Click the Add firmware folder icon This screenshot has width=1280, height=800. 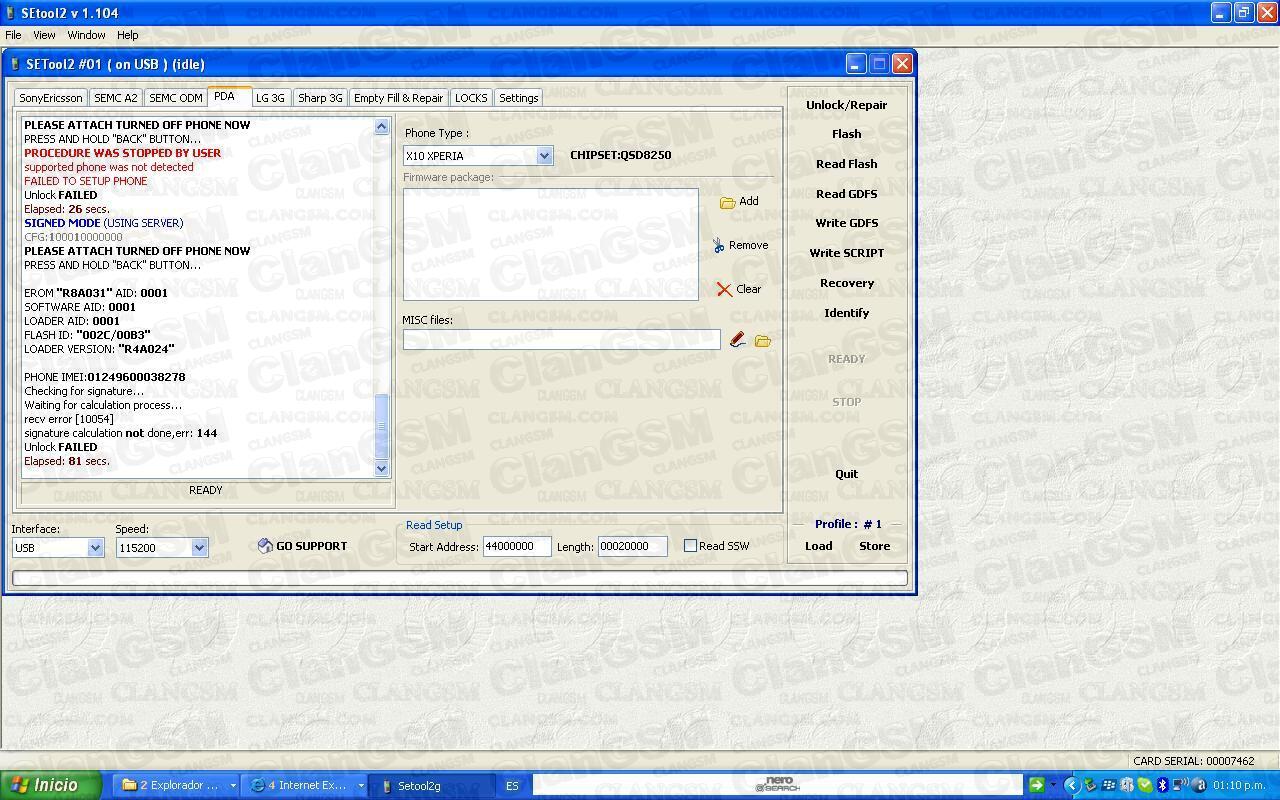tap(727, 202)
